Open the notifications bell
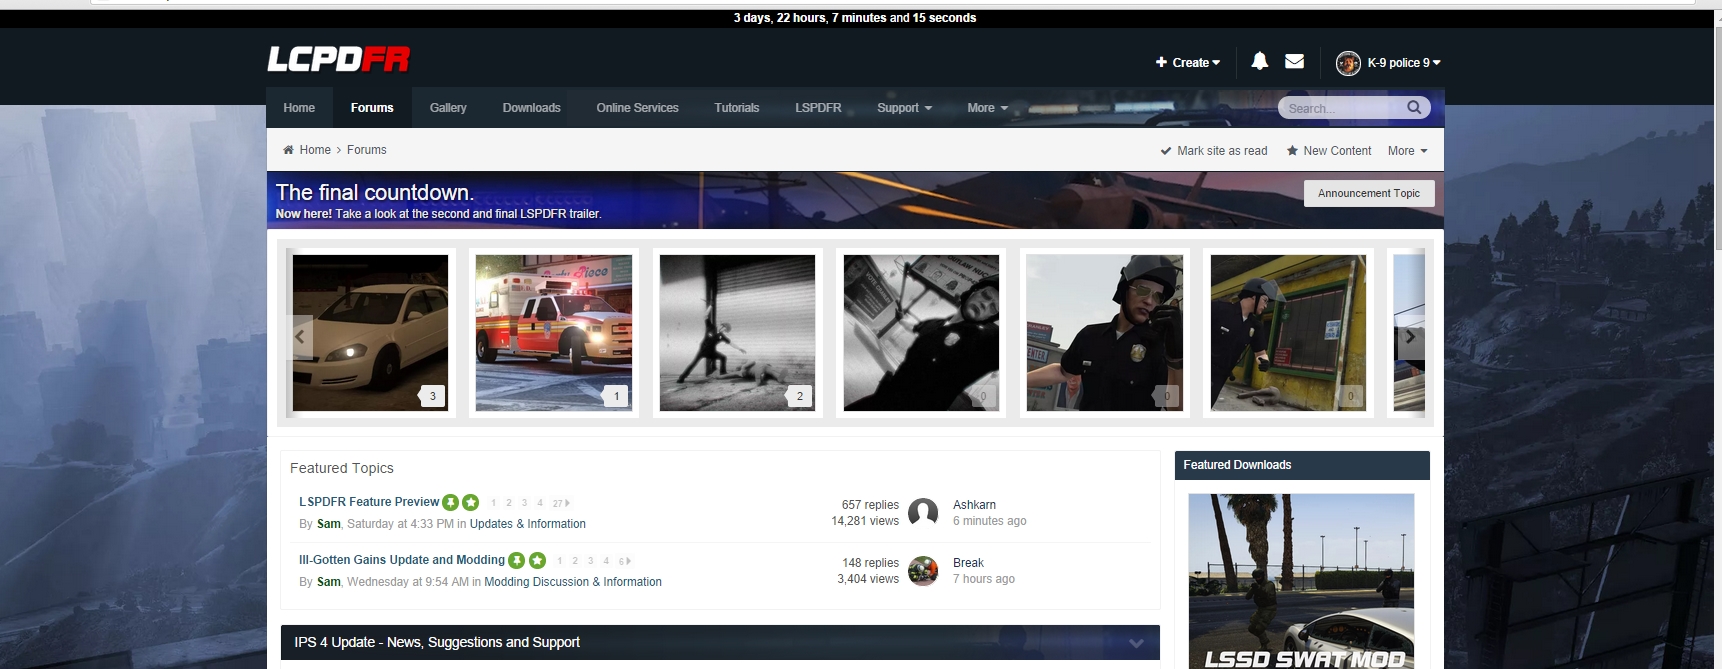The height and width of the screenshot is (669, 1722). [x=1260, y=61]
